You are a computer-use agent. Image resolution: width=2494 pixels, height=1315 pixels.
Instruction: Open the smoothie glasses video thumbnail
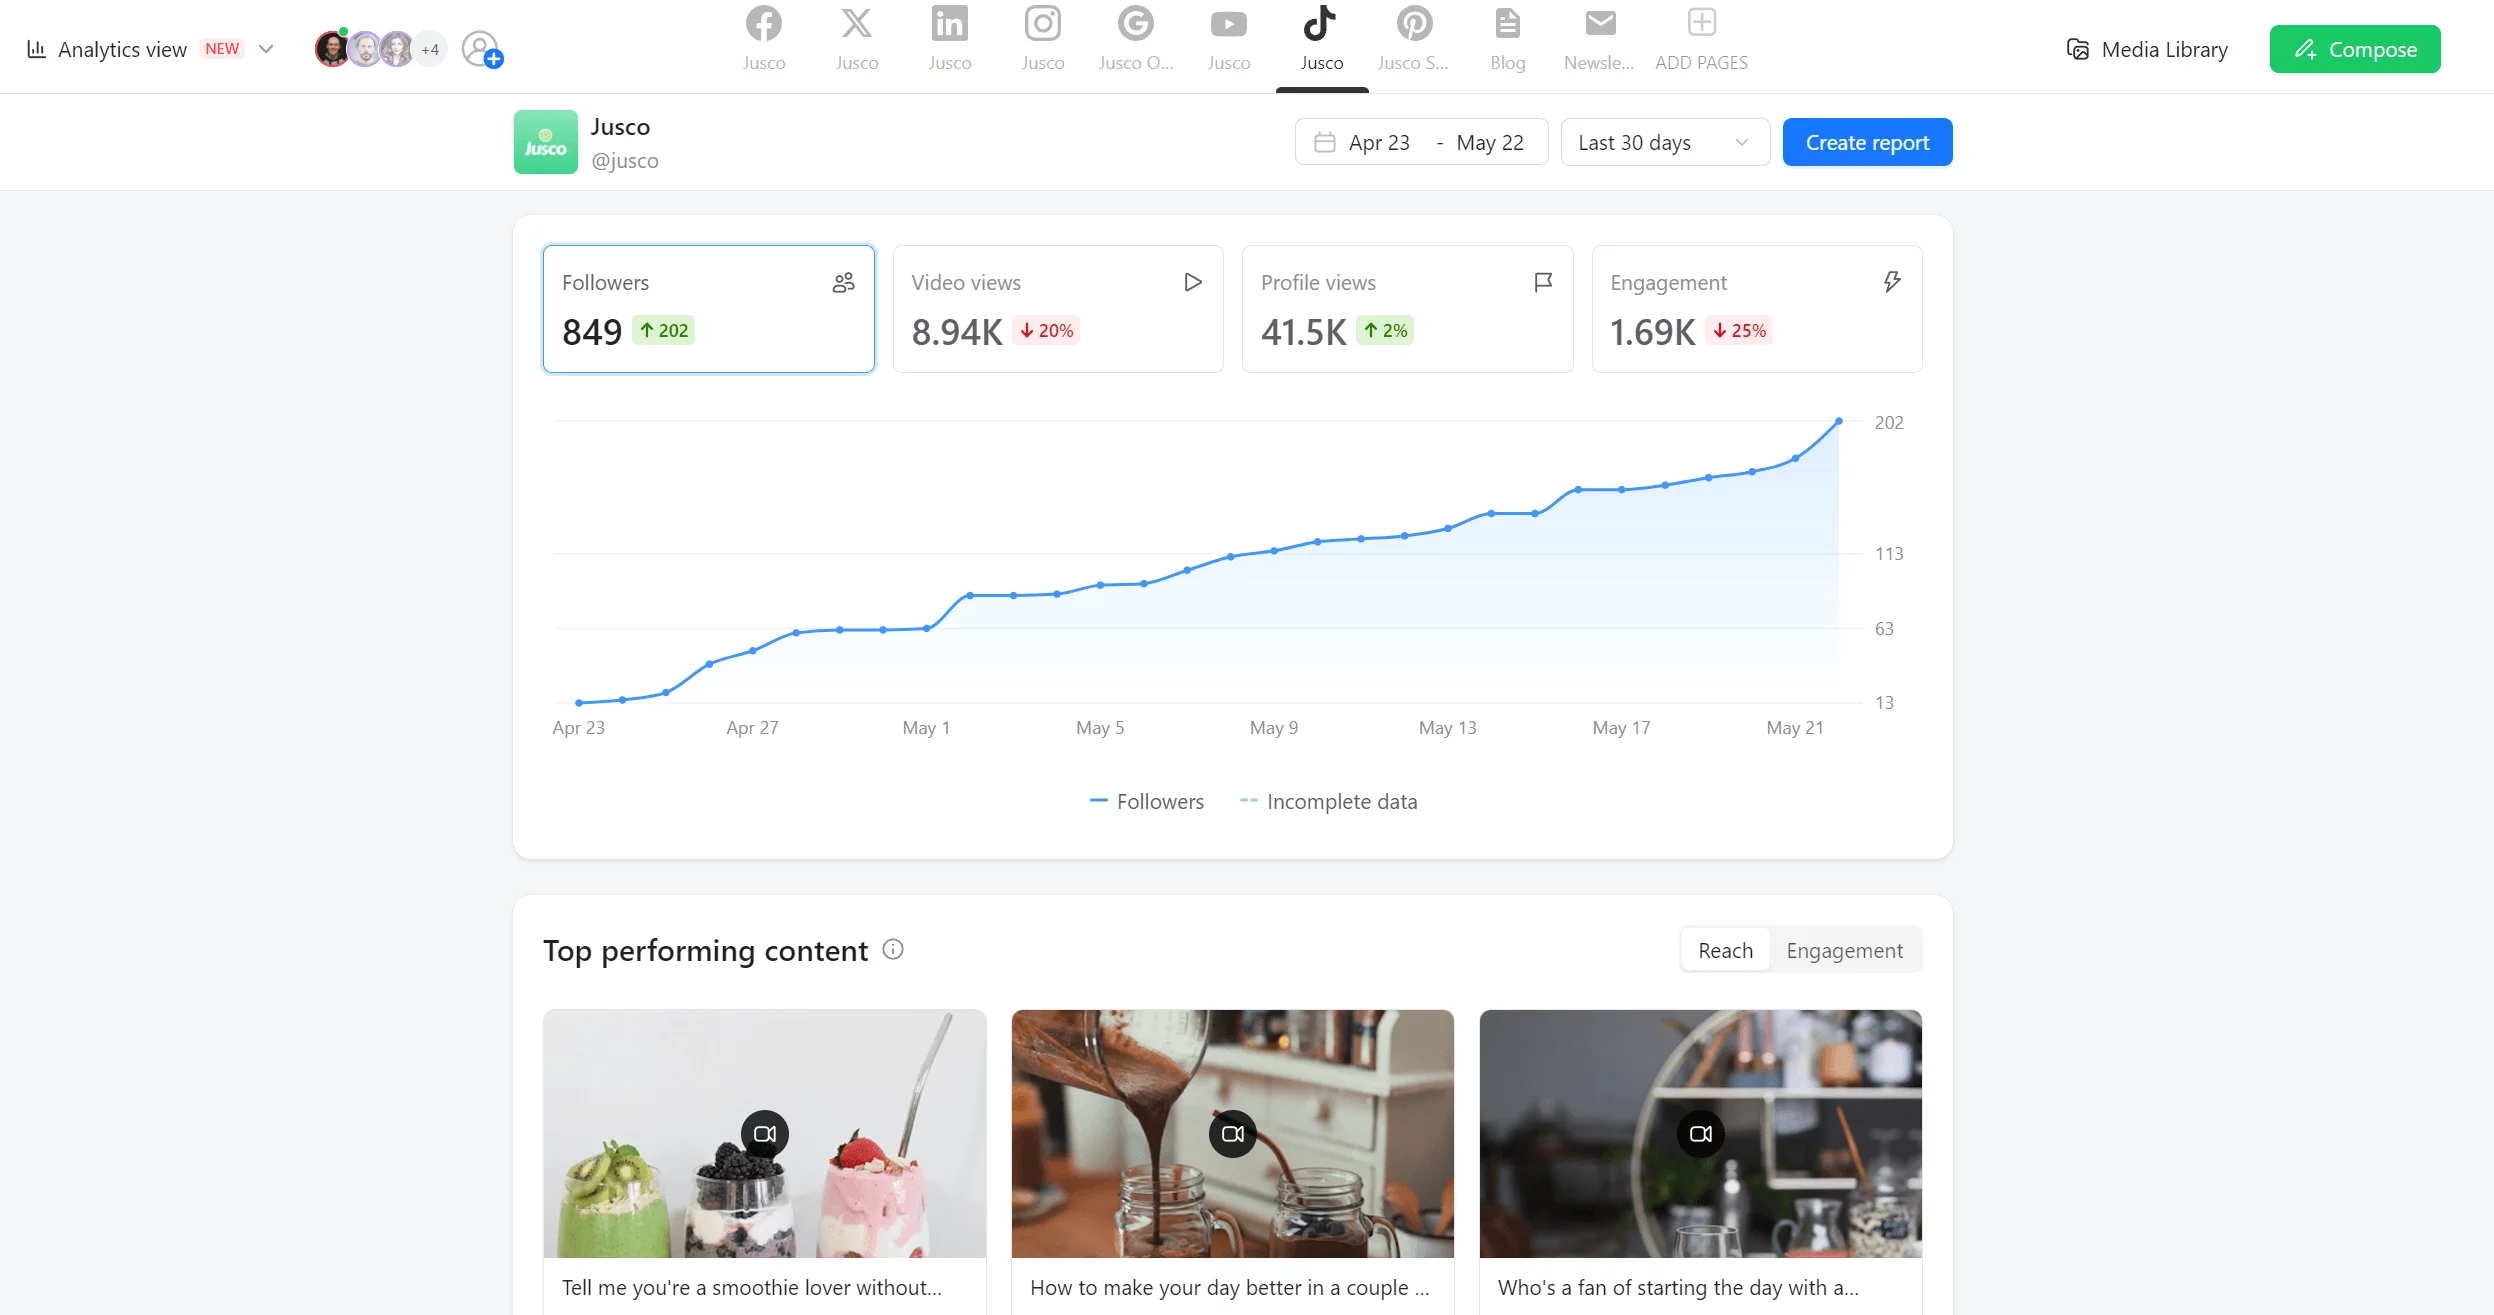[765, 1133]
